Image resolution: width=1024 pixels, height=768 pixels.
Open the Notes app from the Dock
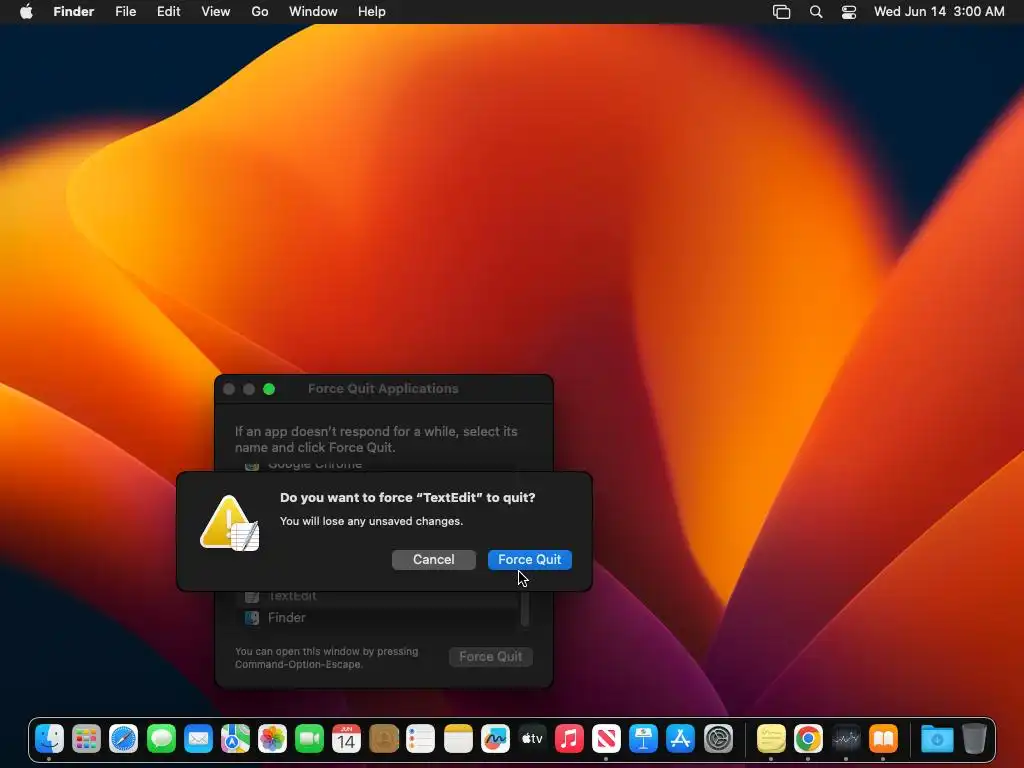click(x=458, y=739)
